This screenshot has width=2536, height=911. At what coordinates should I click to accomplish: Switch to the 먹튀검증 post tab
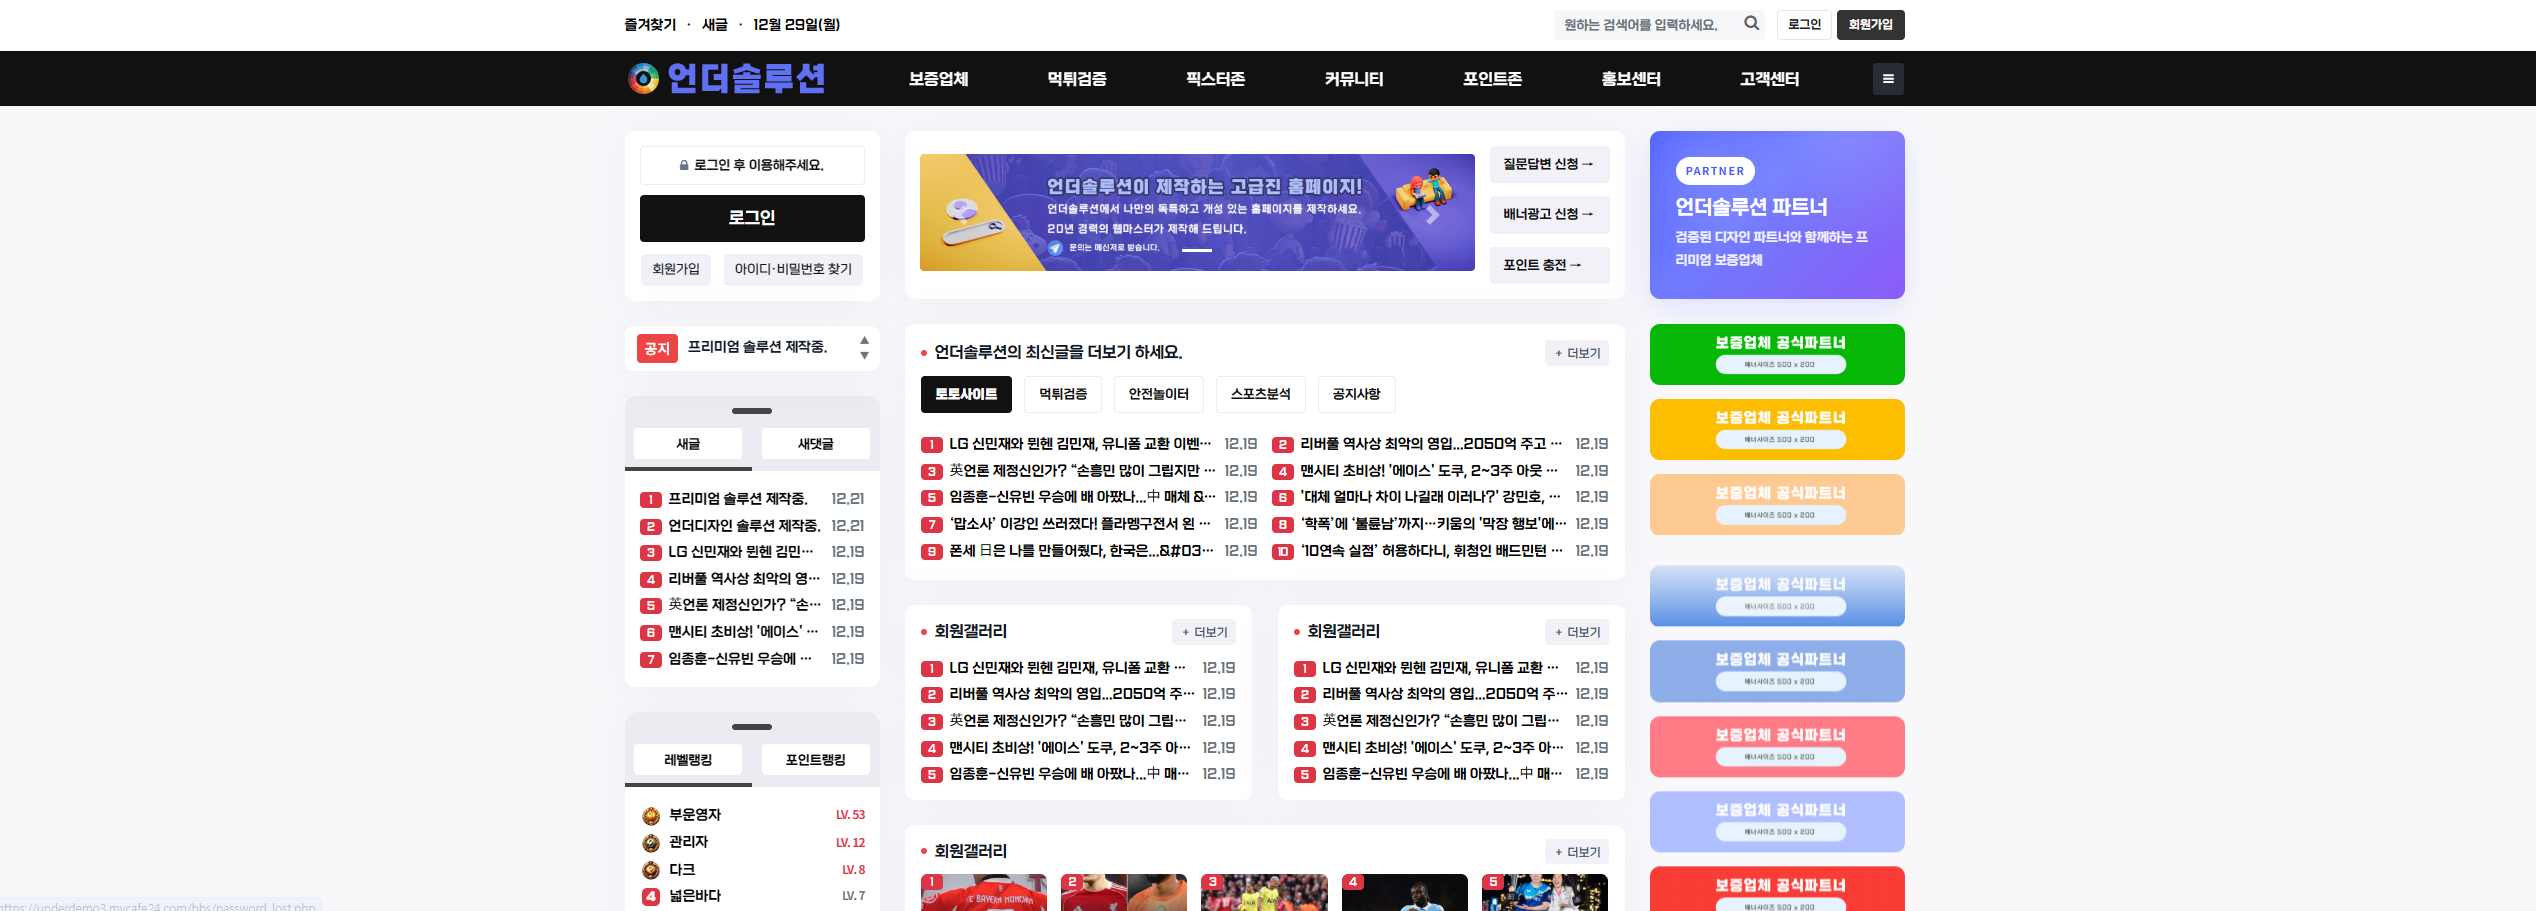click(x=1062, y=394)
